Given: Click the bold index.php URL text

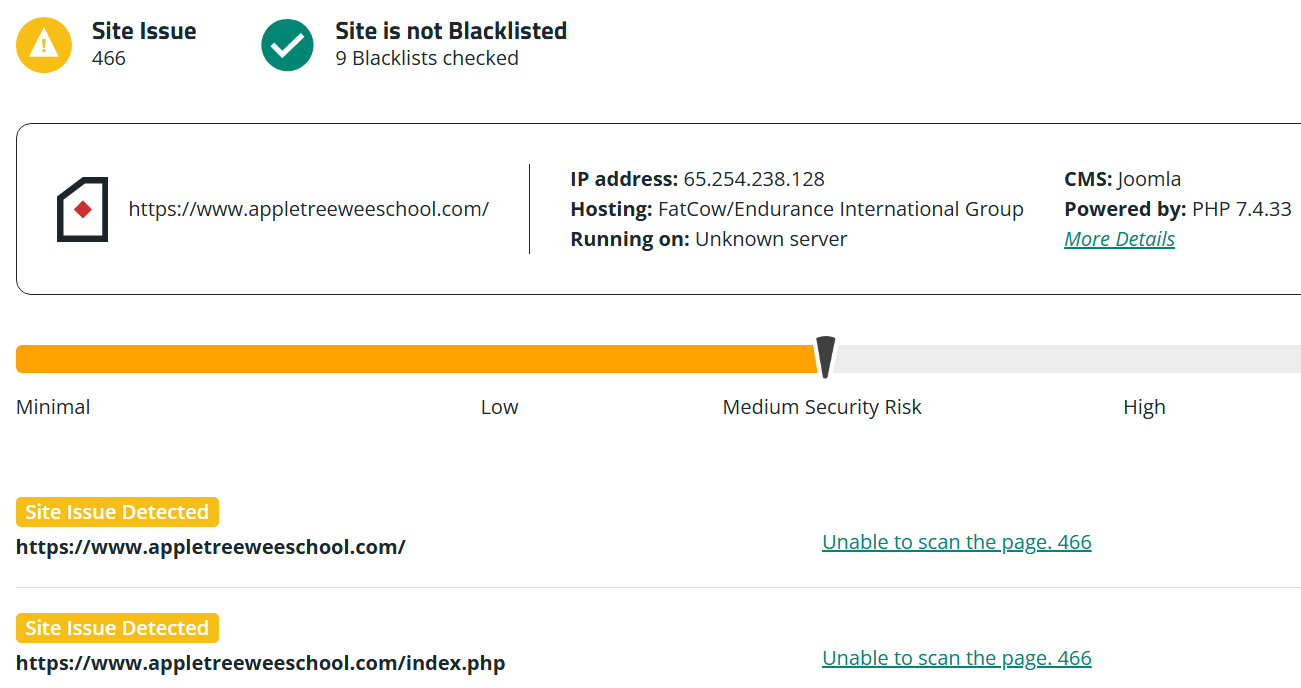Looking at the screenshot, I should [x=260, y=663].
